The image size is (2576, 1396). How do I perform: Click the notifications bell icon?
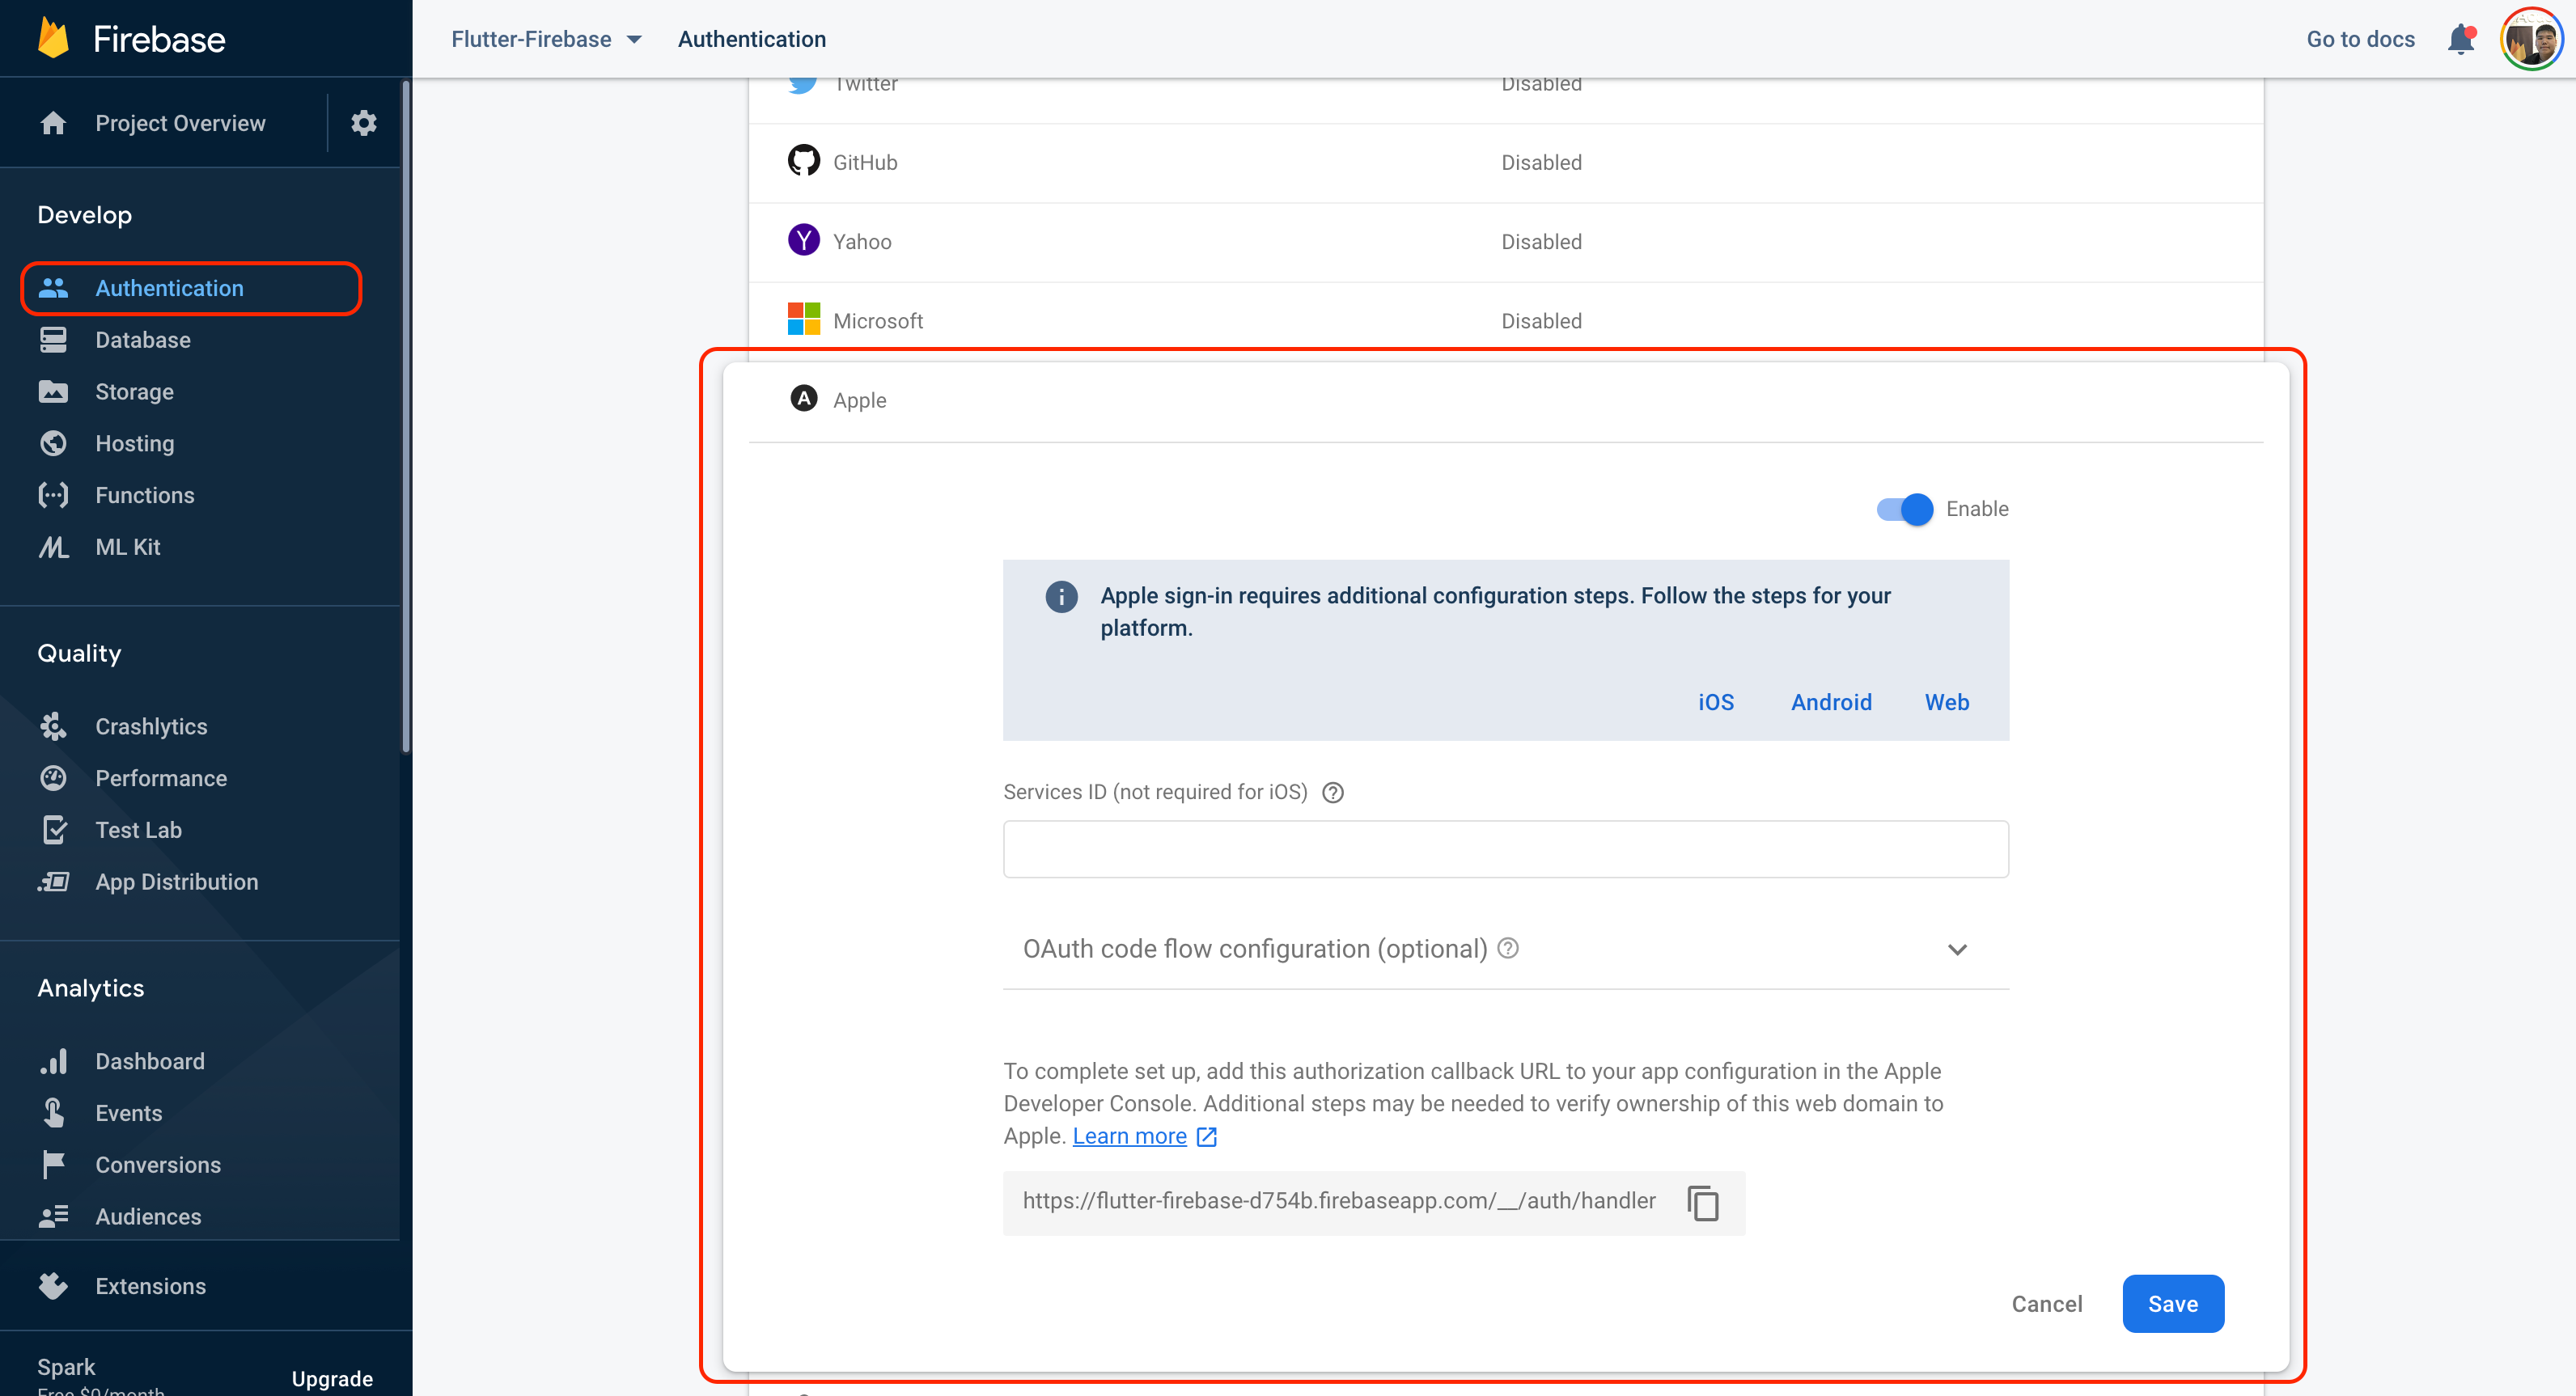coord(2461,38)
